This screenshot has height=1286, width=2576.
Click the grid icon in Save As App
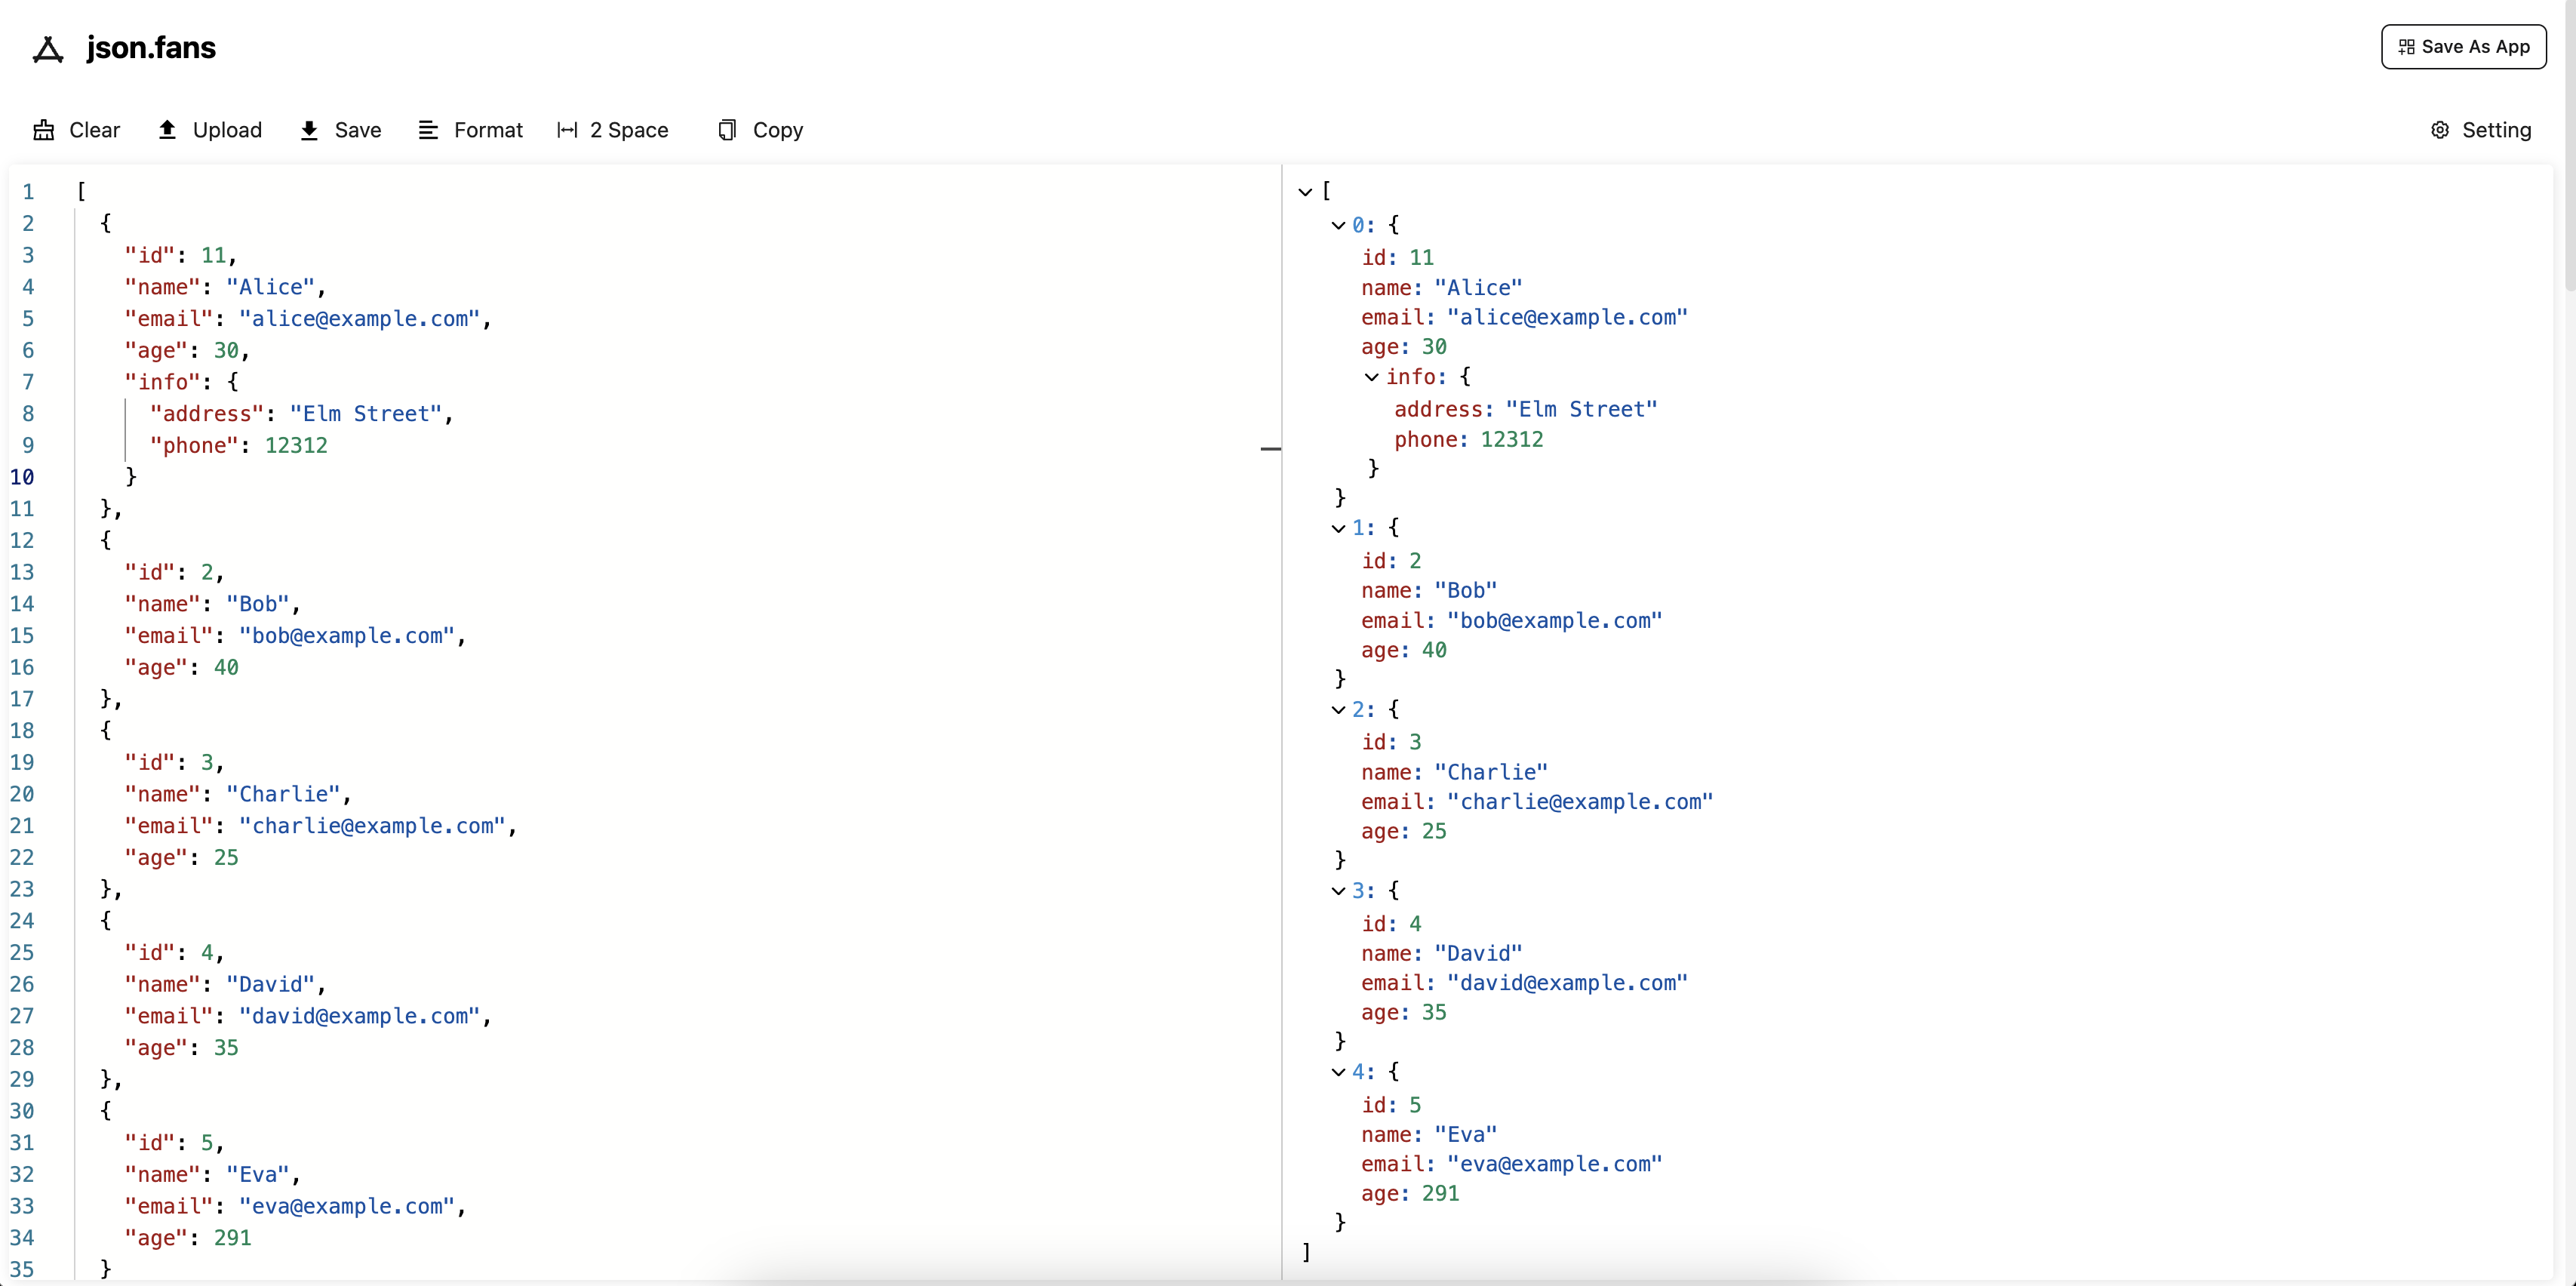2407,47
